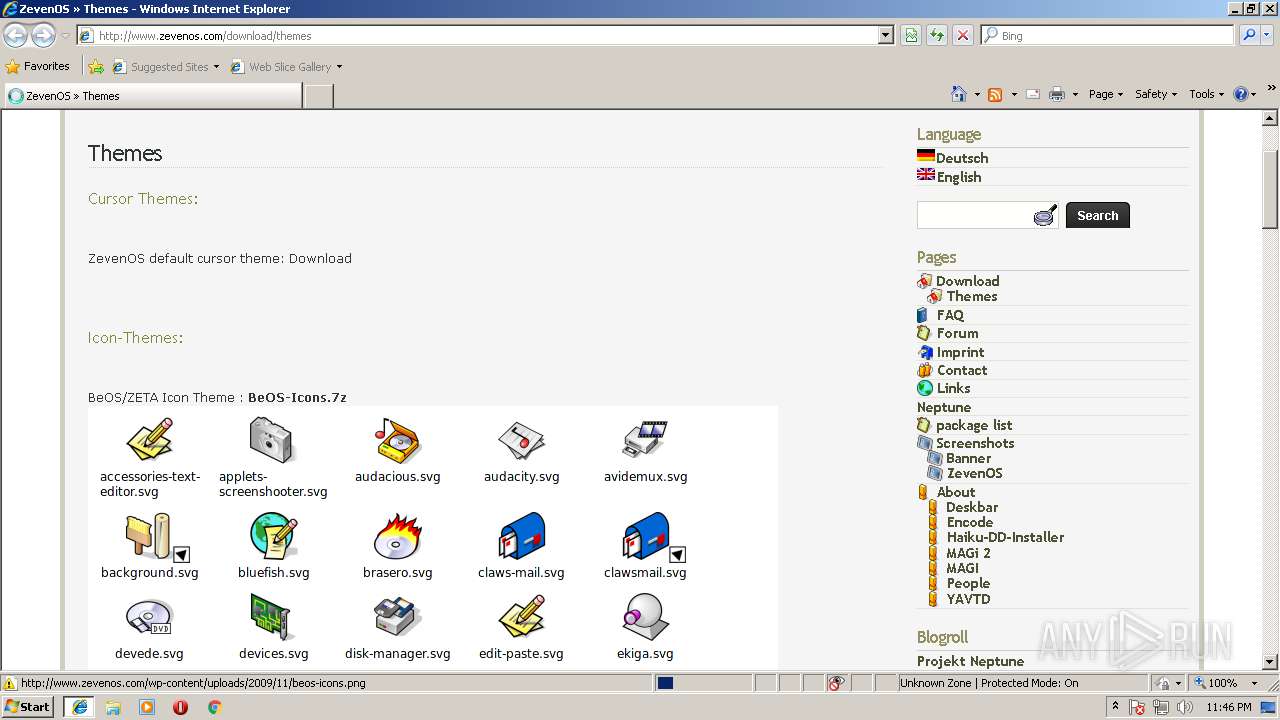This screenshot has width=1280, height=720.
Task: Open the Favorites panel
Action: point(37,67)
